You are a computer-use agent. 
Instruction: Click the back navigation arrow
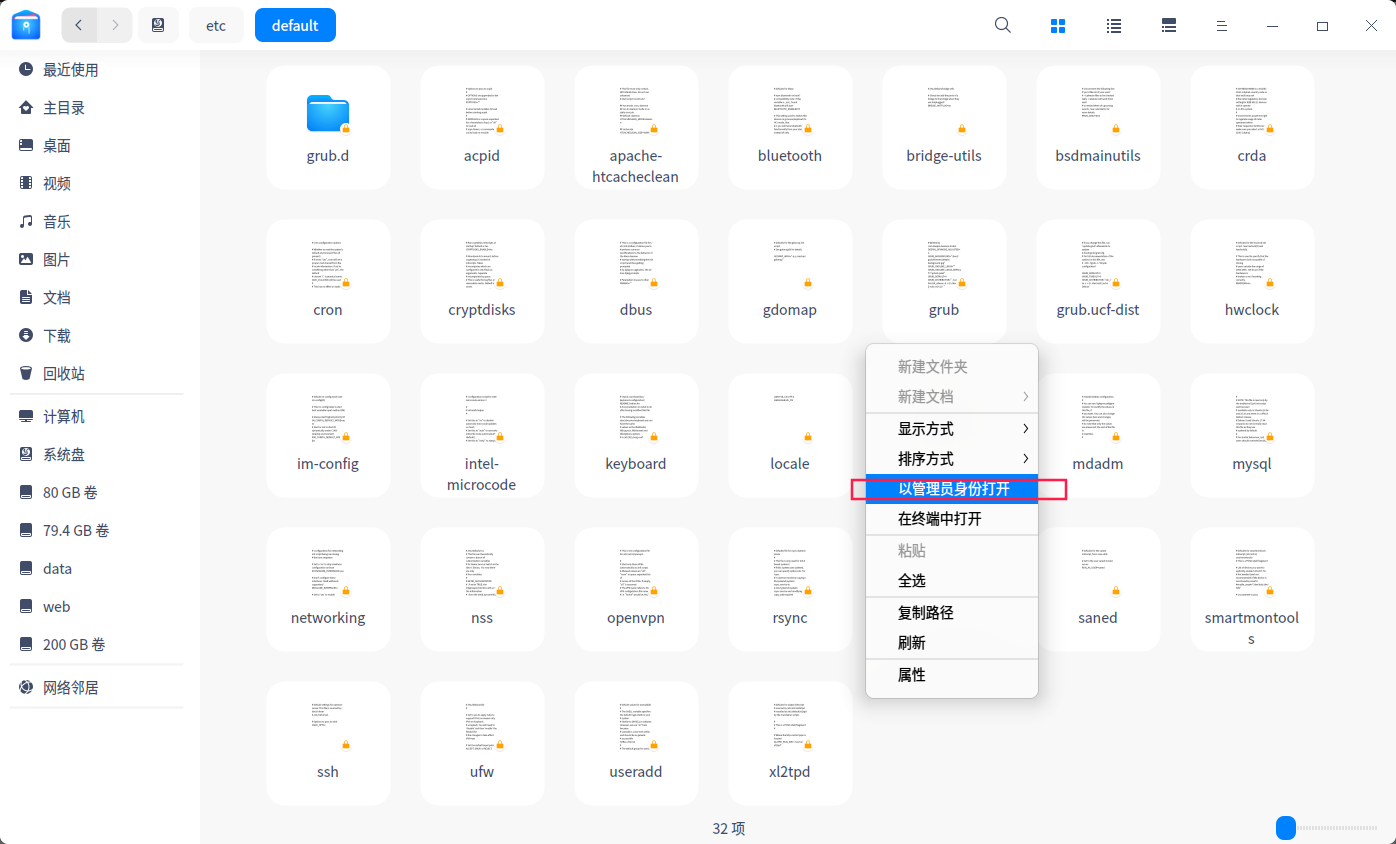[x=78, y=25]
